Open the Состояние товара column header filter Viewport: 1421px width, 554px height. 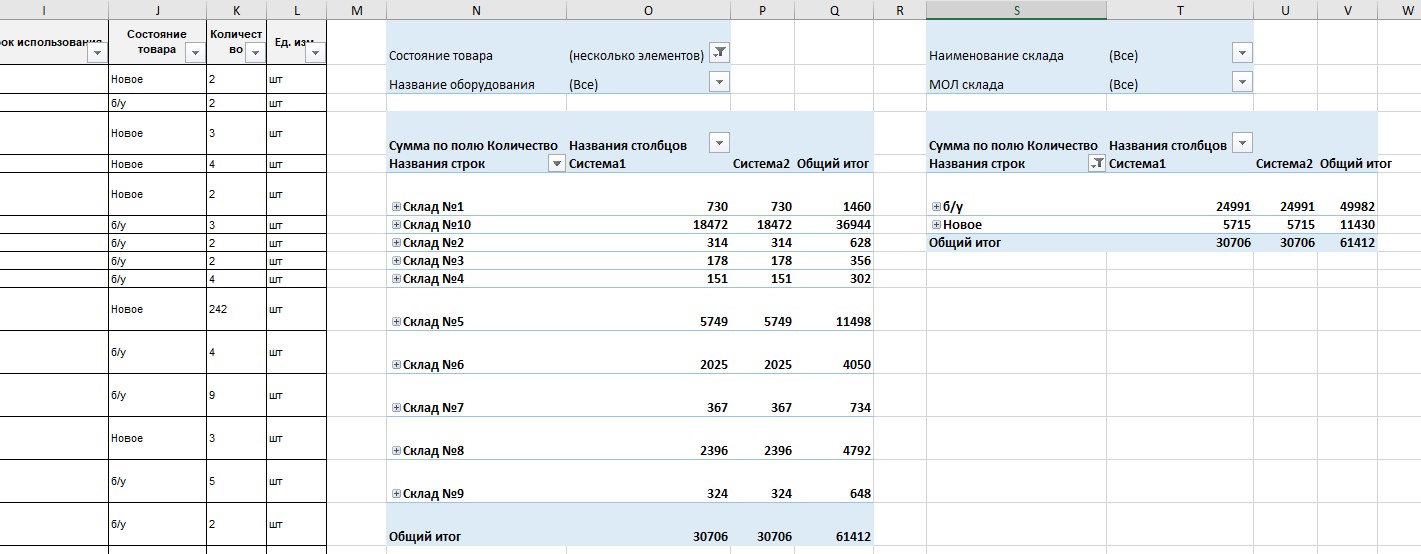195,53
